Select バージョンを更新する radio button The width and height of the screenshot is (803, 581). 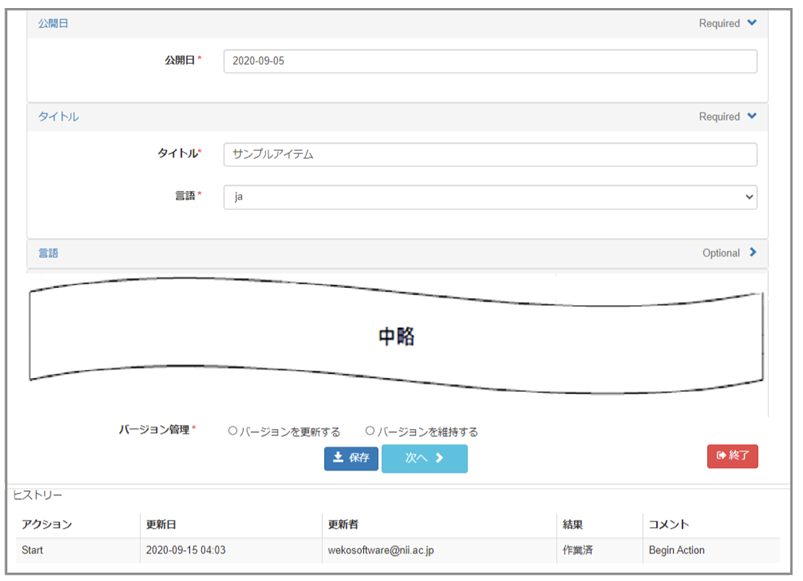point(233,431)
